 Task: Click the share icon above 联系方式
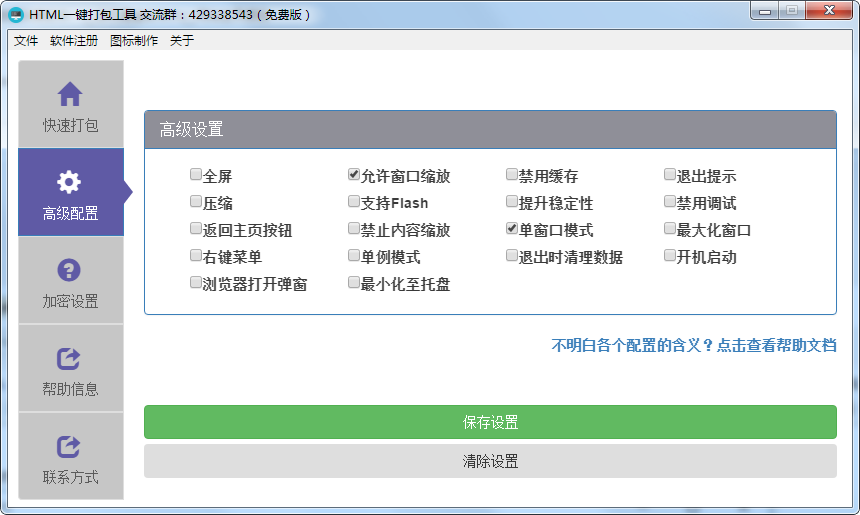(x=69, y=446)
